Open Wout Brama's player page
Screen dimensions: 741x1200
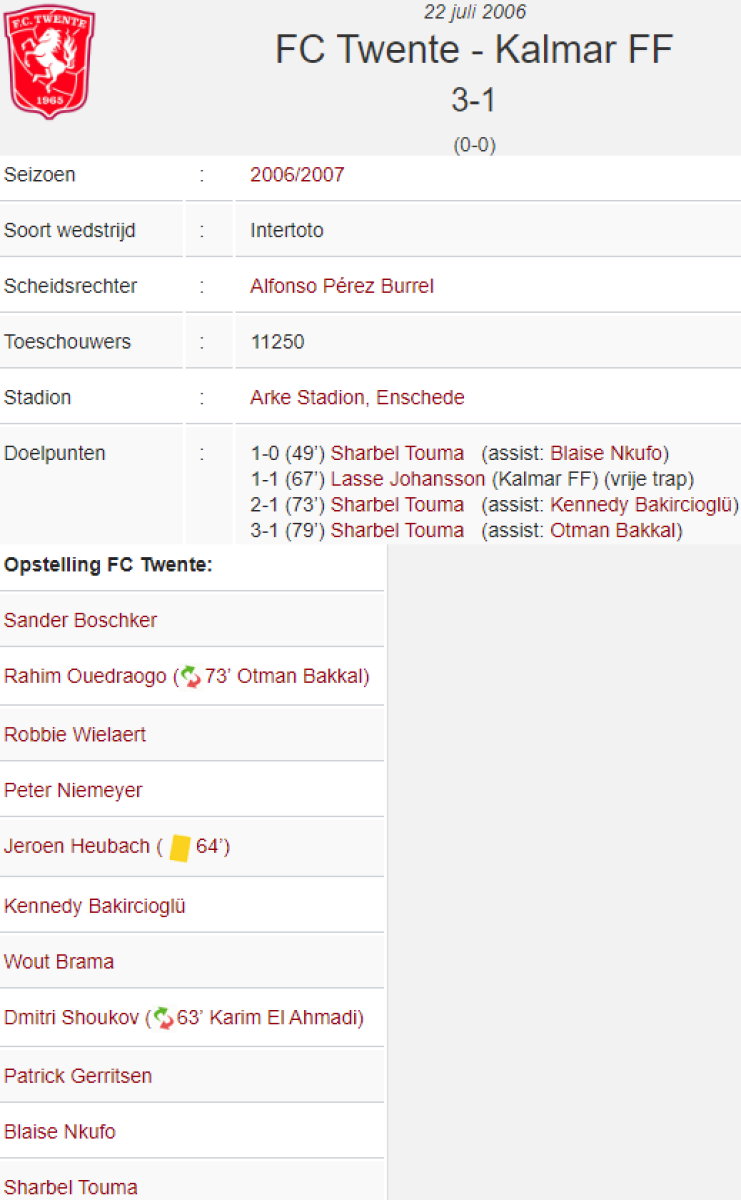59,961
